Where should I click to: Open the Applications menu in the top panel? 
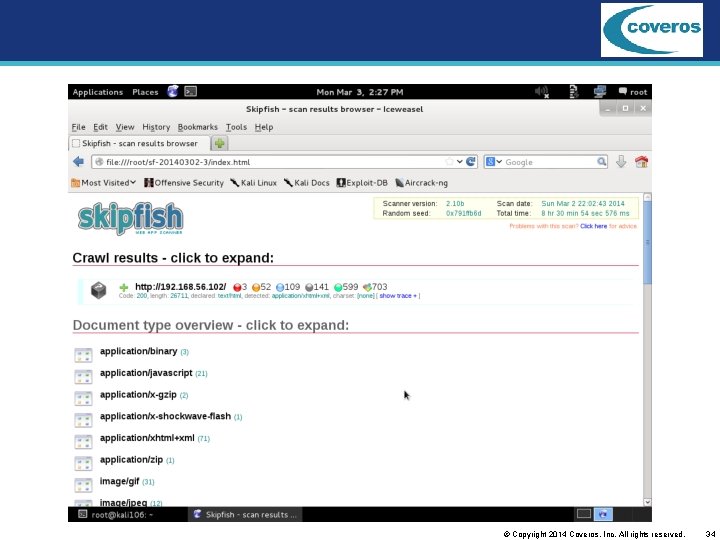[98, 92]
